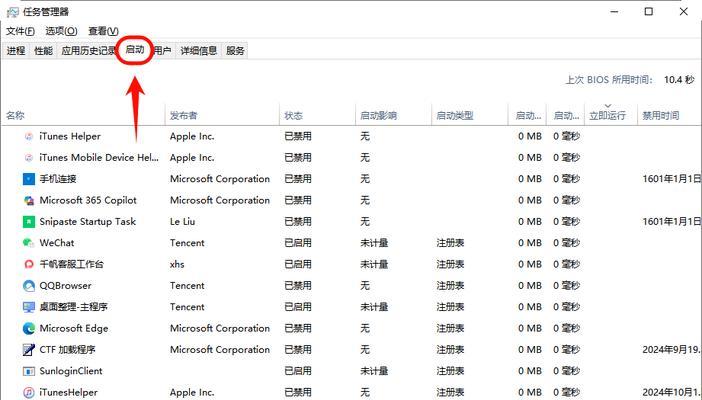Click the iTunesHelper icon in last row

tap(29, 392)
